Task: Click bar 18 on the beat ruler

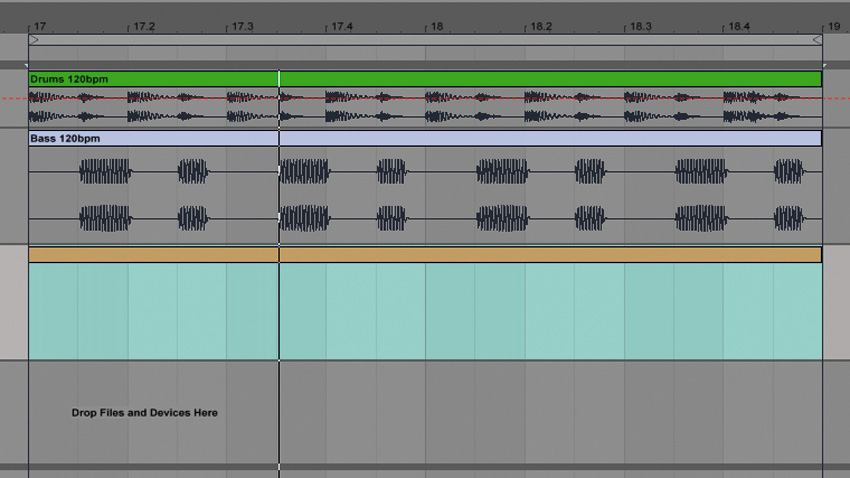Action: [x=437, y=26]
